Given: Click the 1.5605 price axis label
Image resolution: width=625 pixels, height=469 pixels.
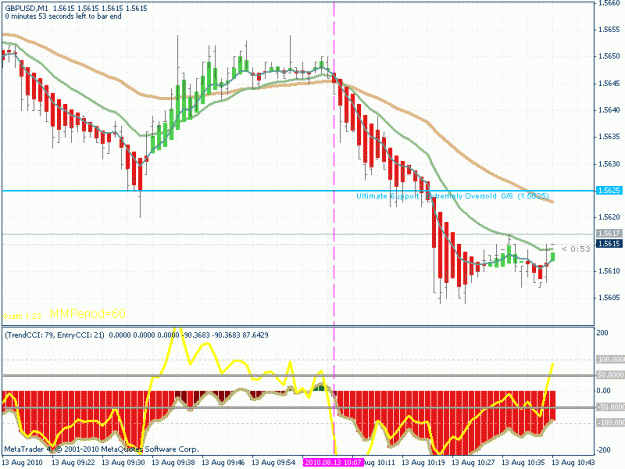Looking at the screenshot, I should pyautogui.click(x=609, y=298).
